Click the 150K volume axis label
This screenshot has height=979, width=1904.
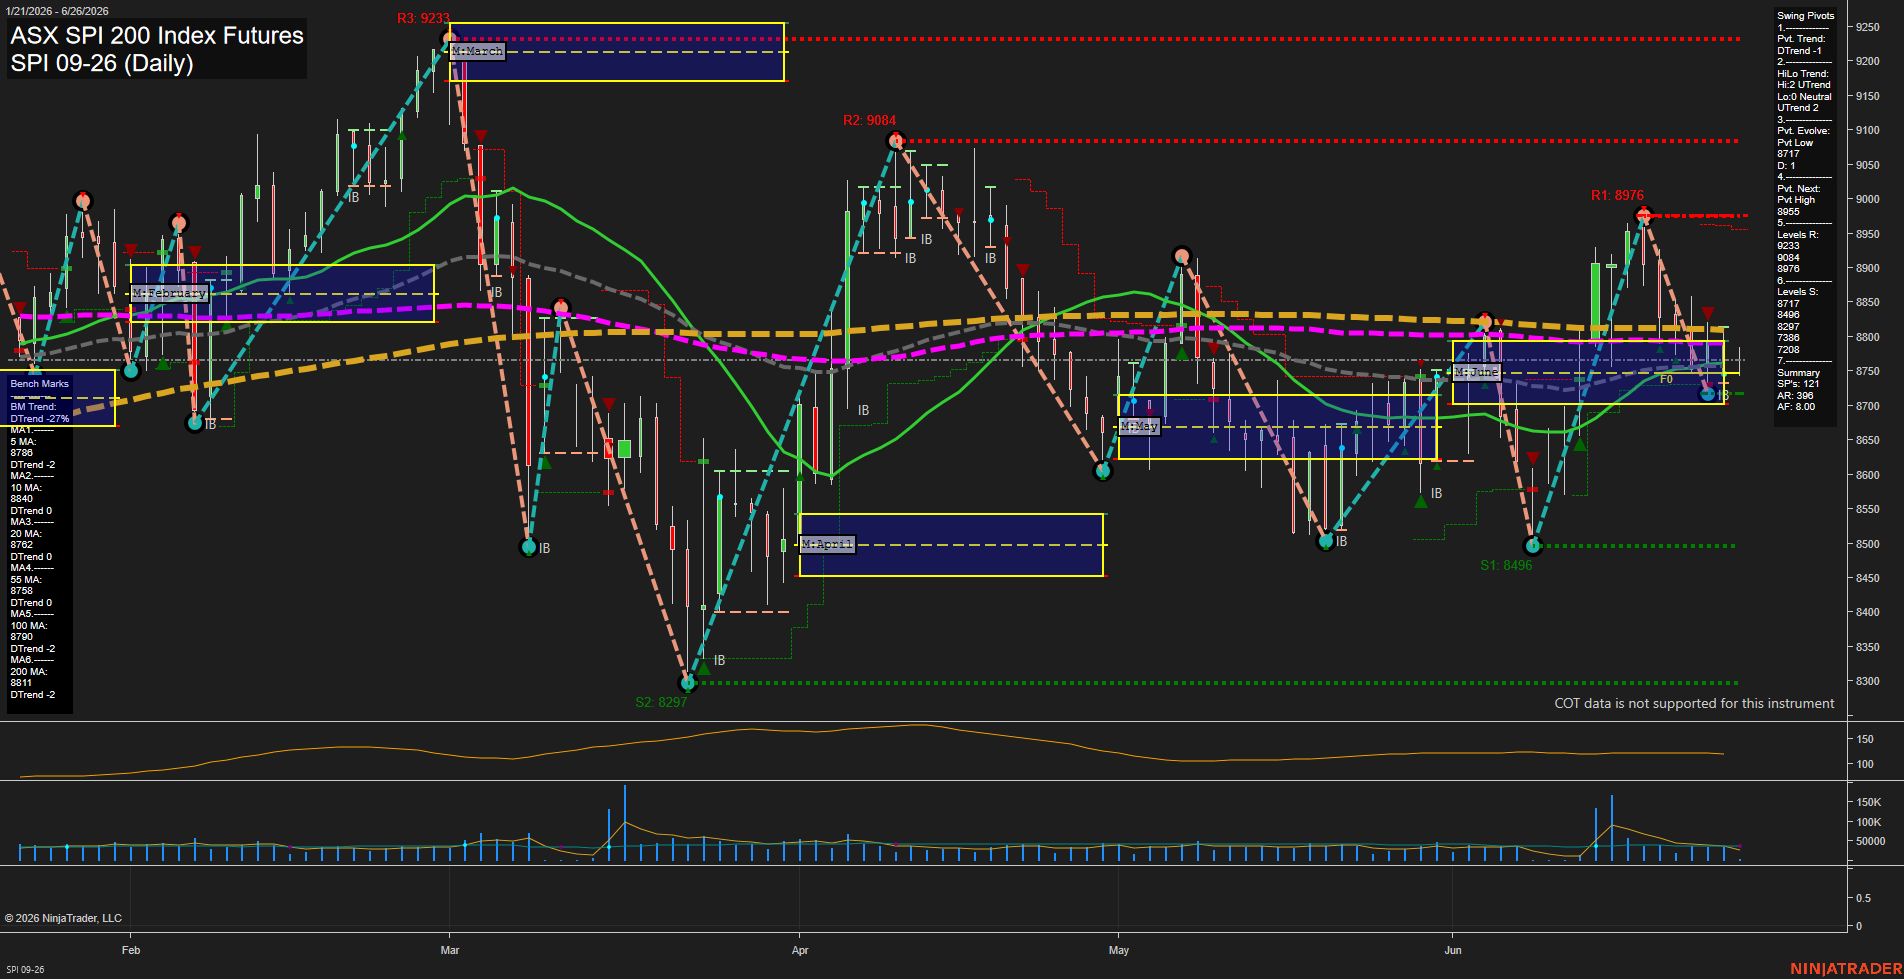1869,802
